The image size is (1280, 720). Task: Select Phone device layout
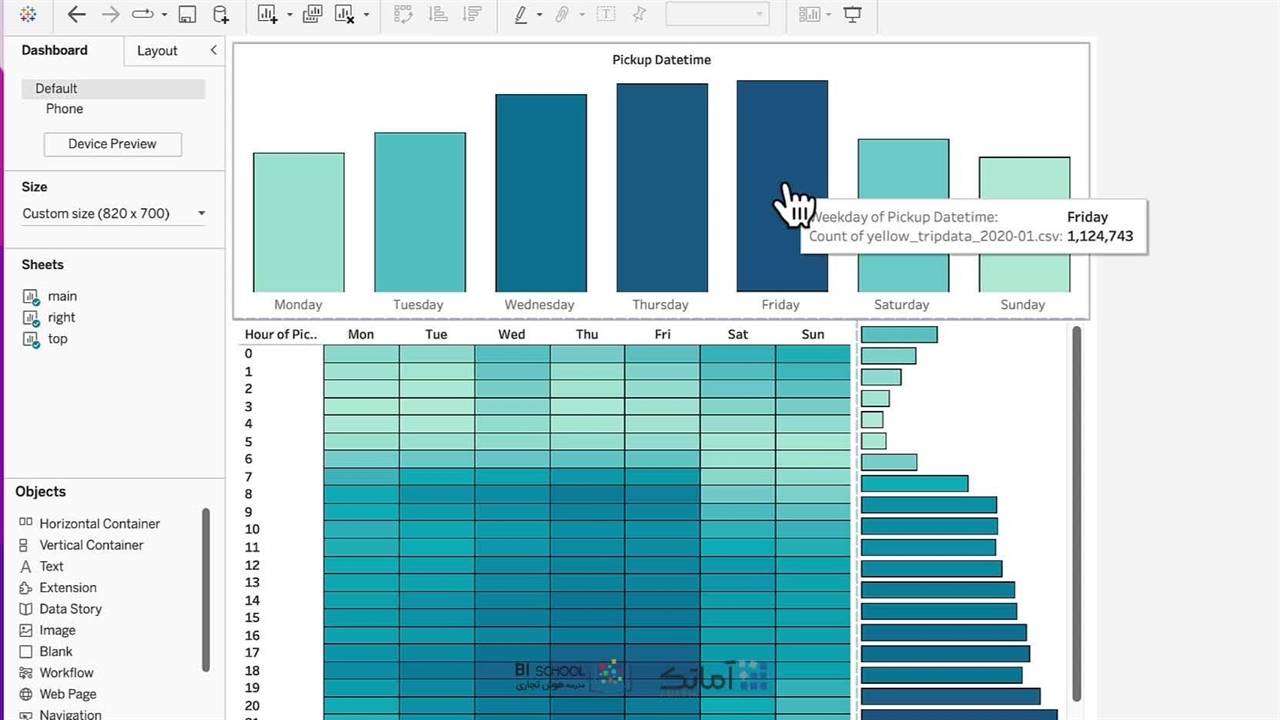pos(64,109)
